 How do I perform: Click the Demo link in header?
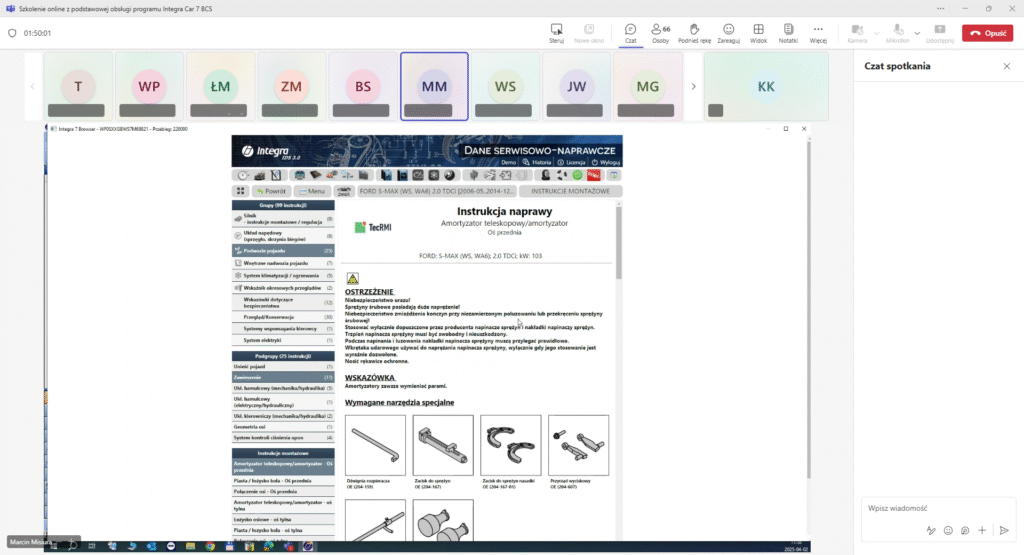(x=508, y=163)
